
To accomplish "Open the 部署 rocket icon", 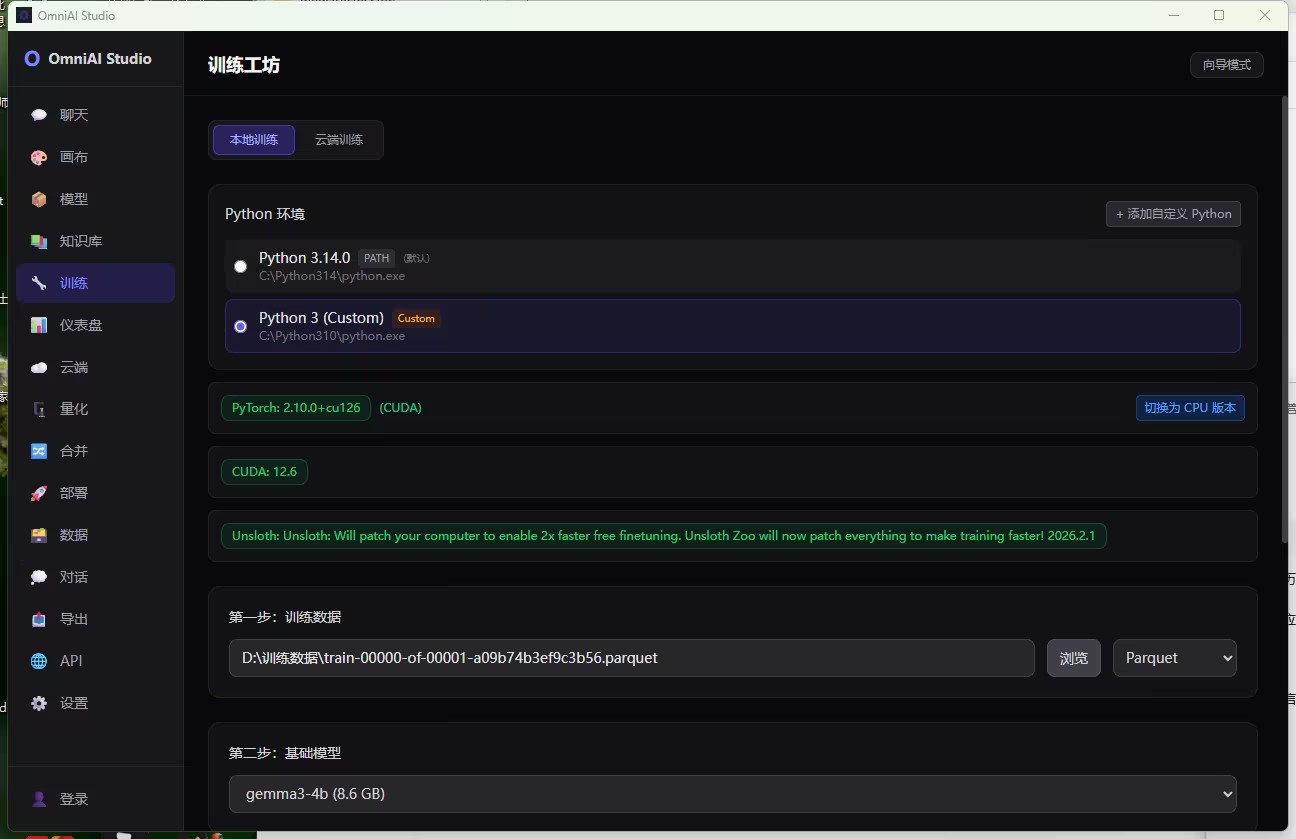I will [39, 493].
